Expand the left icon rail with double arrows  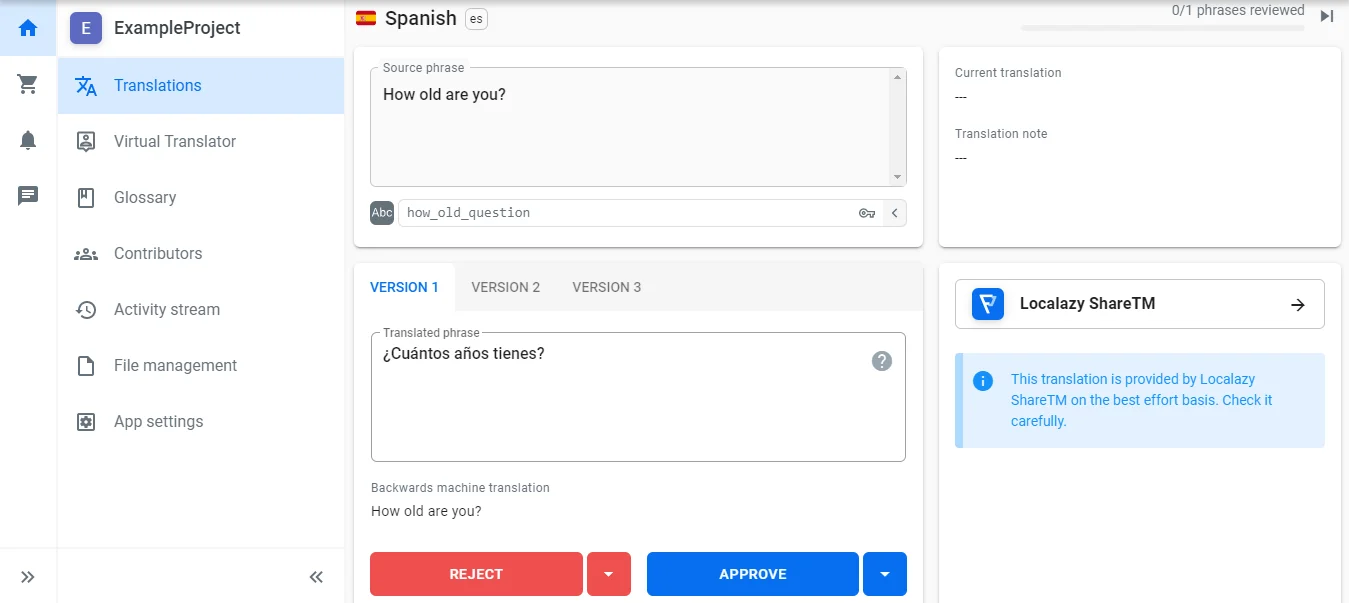27,576
